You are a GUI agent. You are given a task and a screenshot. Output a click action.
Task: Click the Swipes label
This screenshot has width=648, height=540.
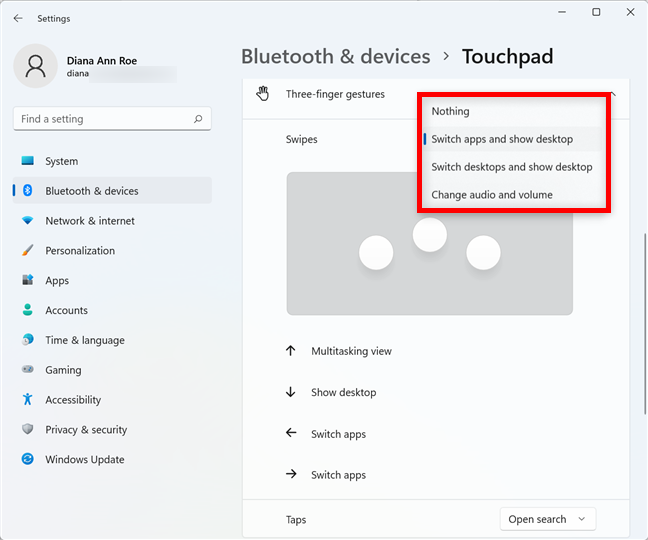[x=301, y=139]
